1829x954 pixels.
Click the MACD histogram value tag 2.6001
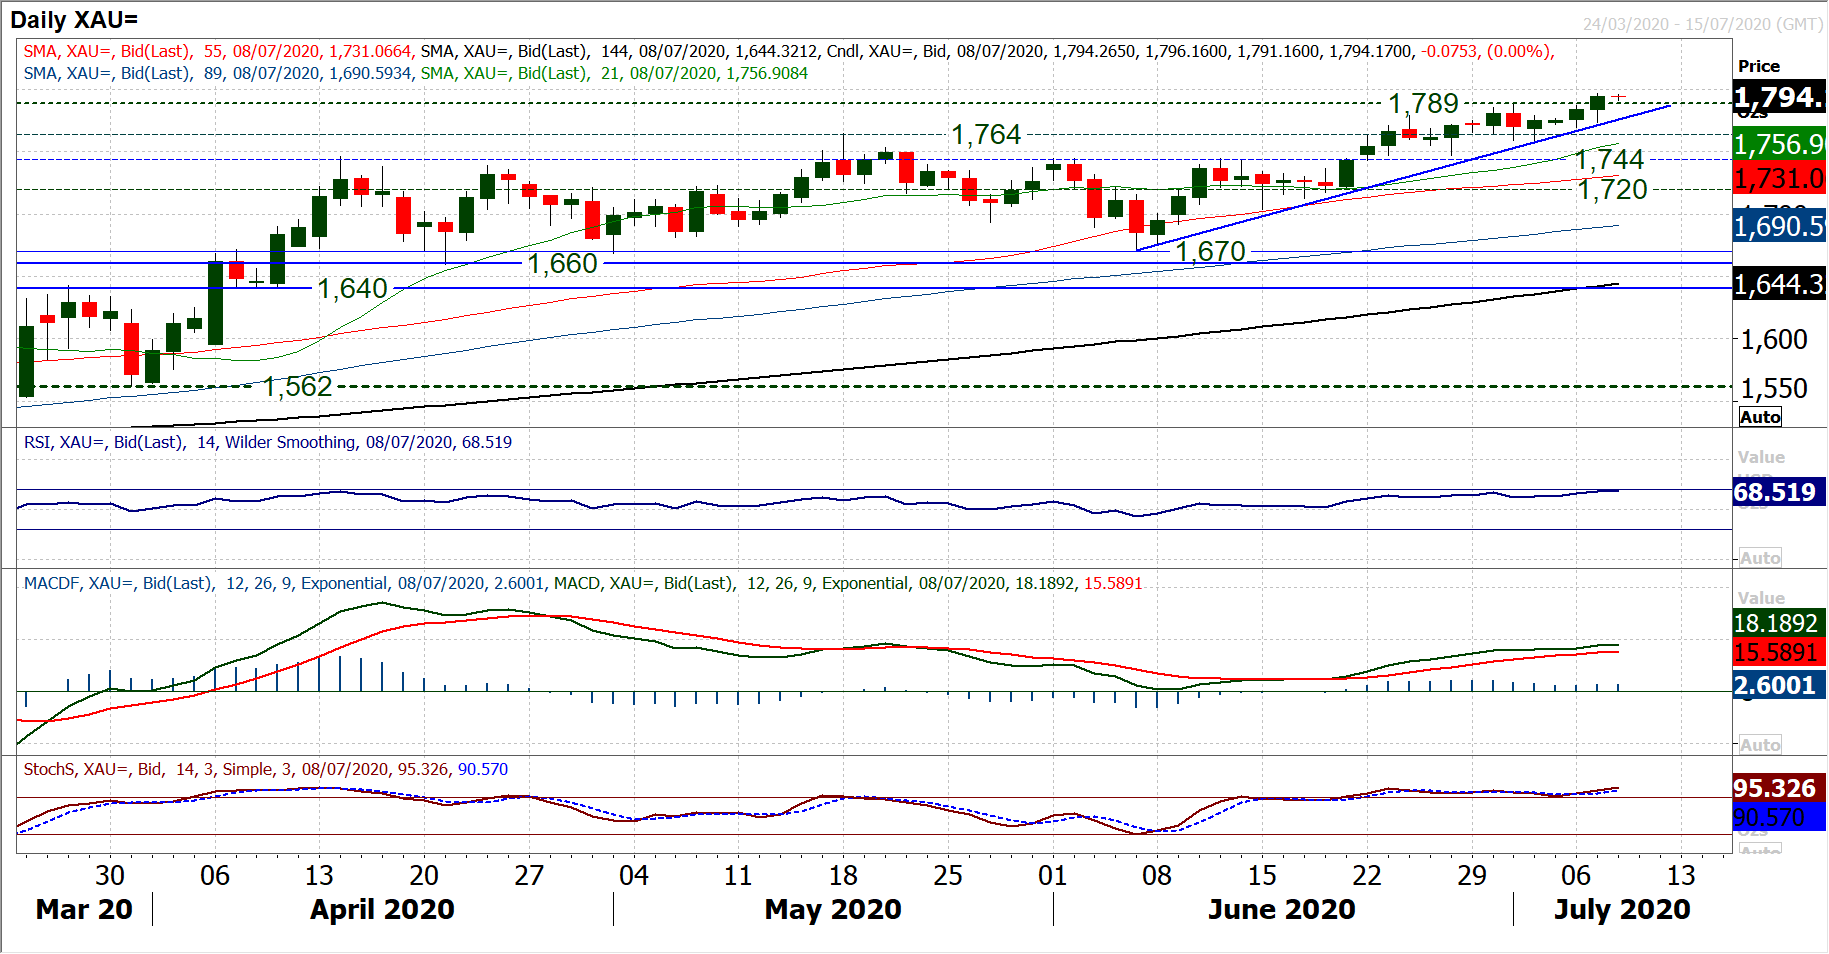tap(1774, 685)
